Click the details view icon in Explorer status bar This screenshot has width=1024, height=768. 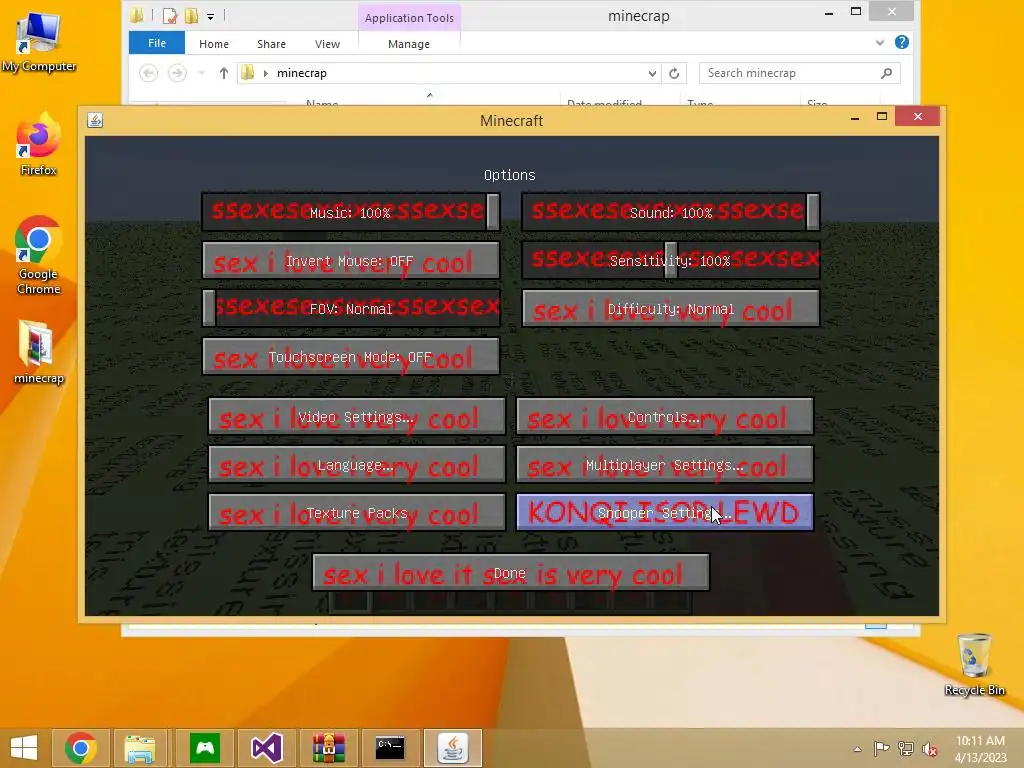[x=876, y=626]
